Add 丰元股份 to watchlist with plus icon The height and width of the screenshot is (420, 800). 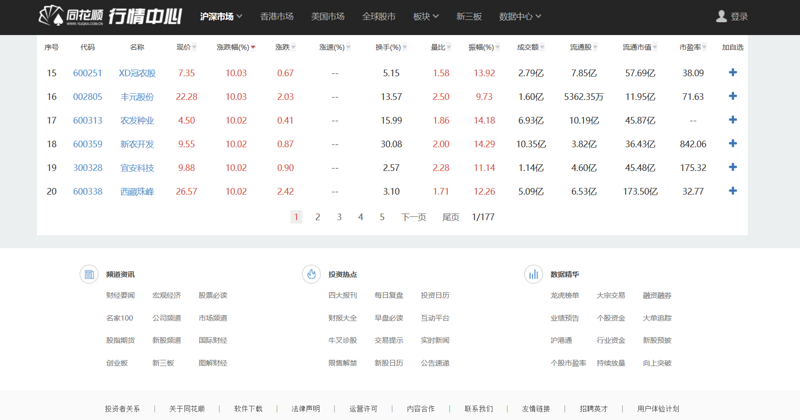(733, 96)
